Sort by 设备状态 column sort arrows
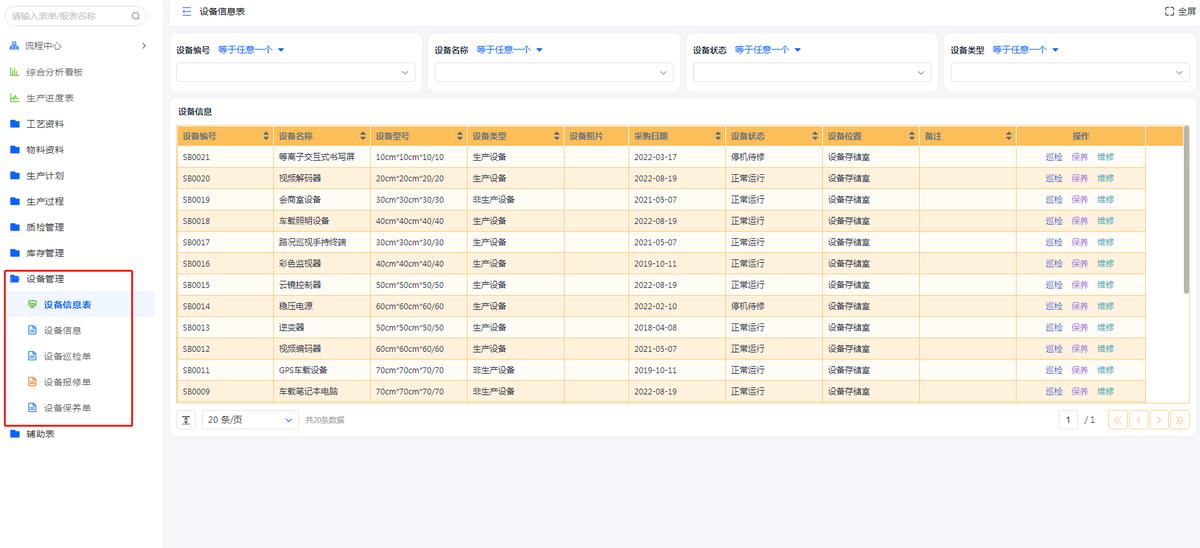The image size is (1200, 548). (815, 136)
